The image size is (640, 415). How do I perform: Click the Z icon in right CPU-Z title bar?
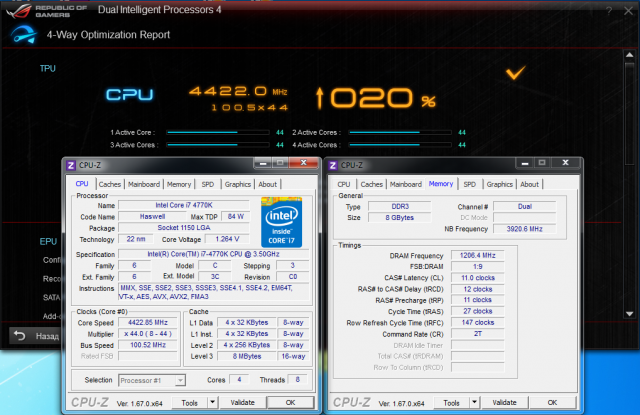click(333, 165)
